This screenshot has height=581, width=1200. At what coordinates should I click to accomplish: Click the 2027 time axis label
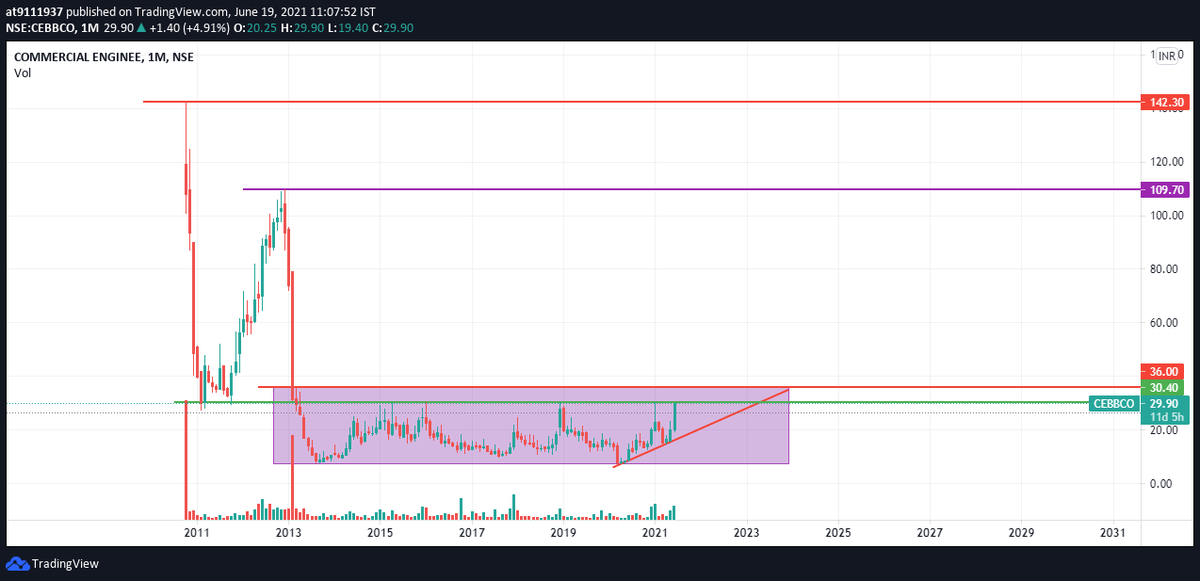(929, 533)
